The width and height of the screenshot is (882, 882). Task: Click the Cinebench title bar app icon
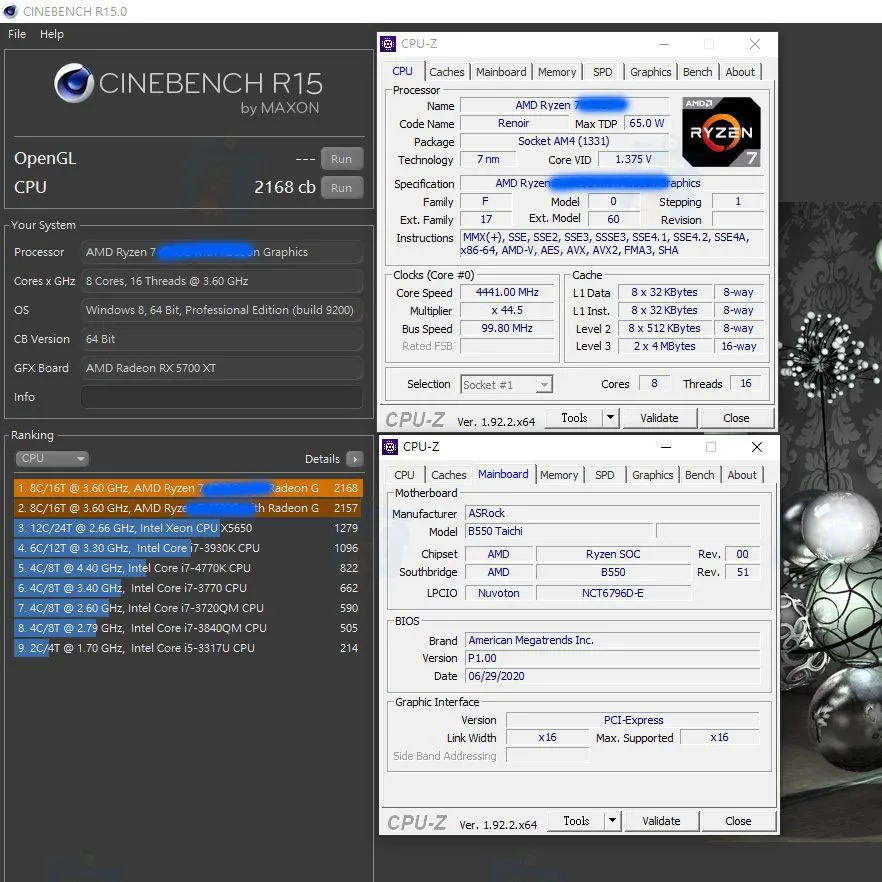10,11
